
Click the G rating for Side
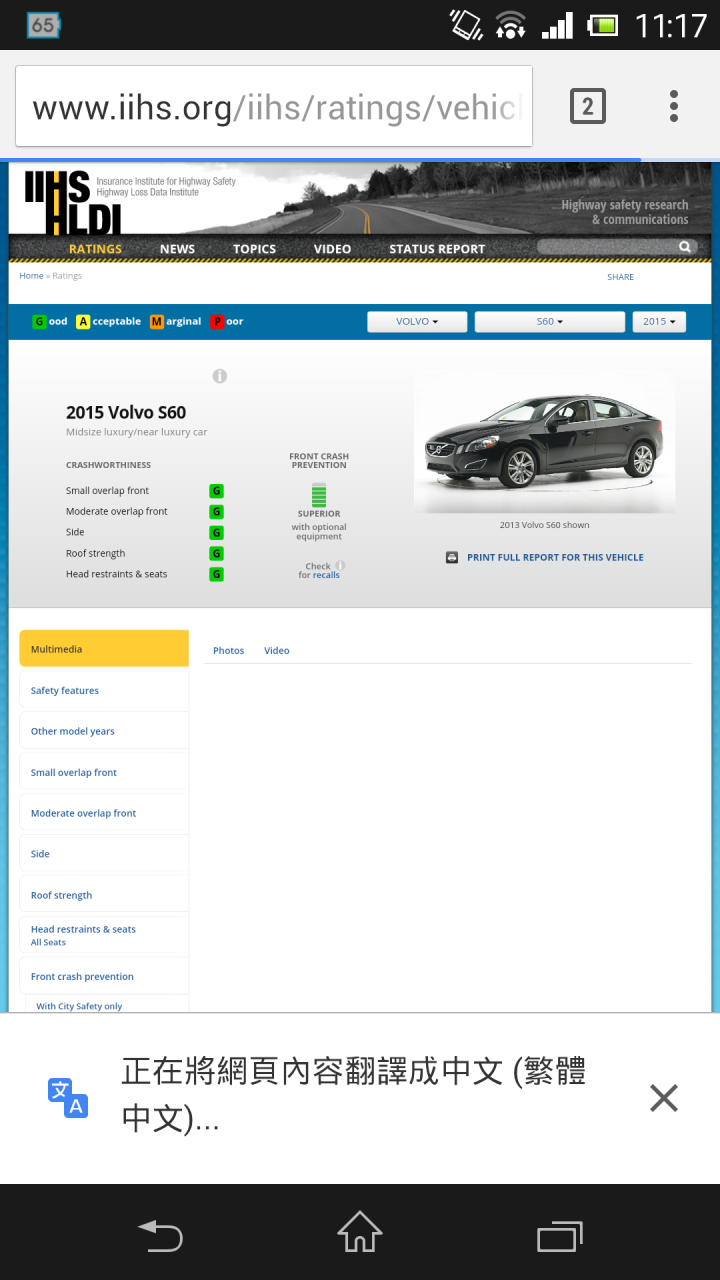216,533
